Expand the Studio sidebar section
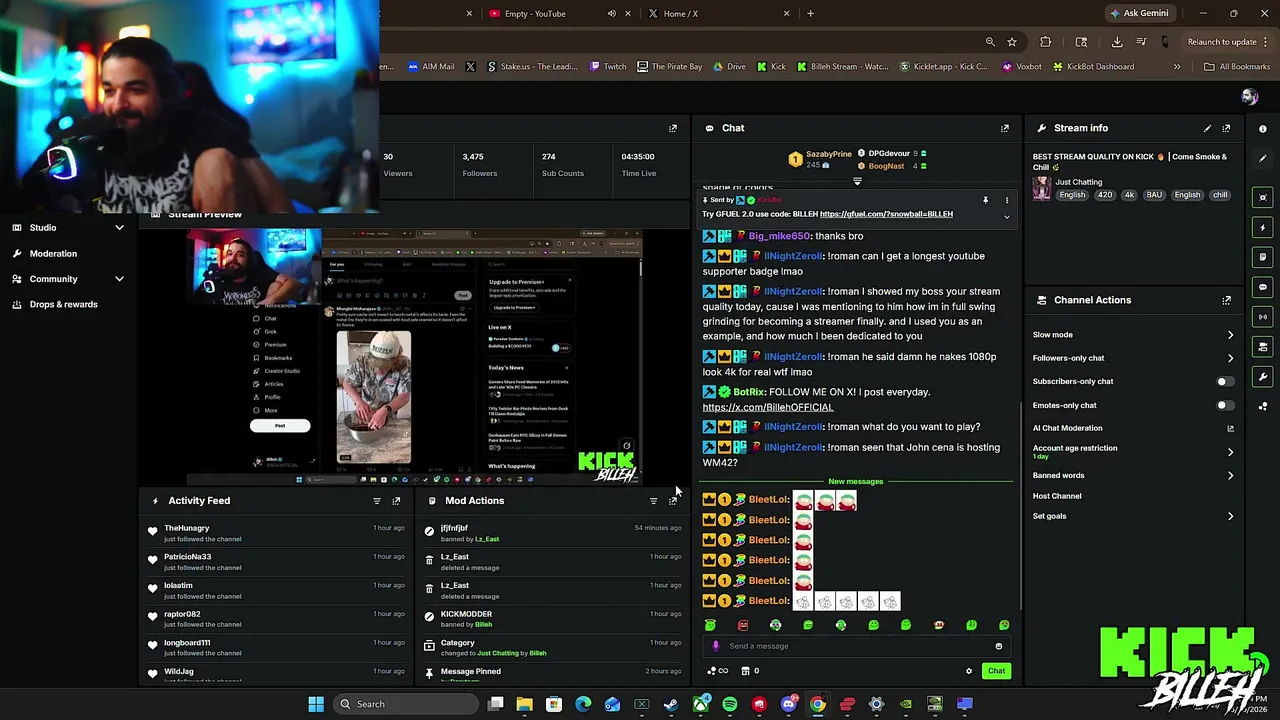This screenshot has width=1280, height=720. pos(119,228)
